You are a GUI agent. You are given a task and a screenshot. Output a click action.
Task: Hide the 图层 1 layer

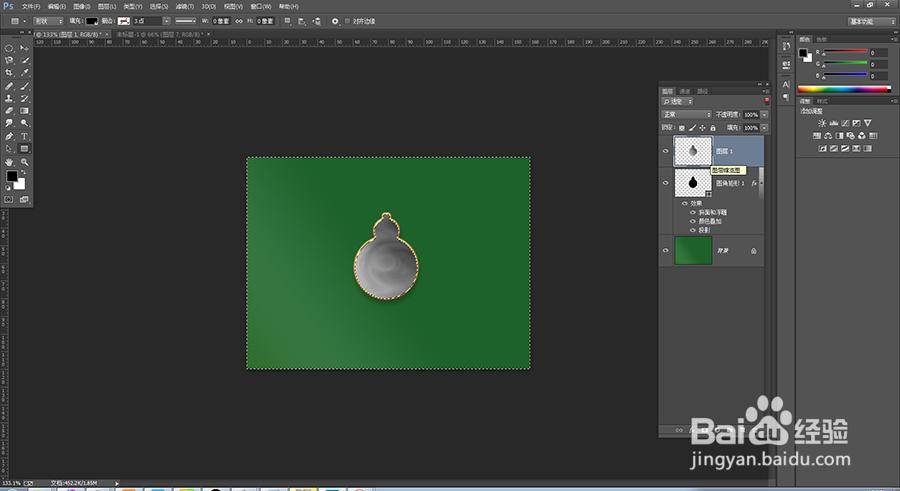point(666,151)
